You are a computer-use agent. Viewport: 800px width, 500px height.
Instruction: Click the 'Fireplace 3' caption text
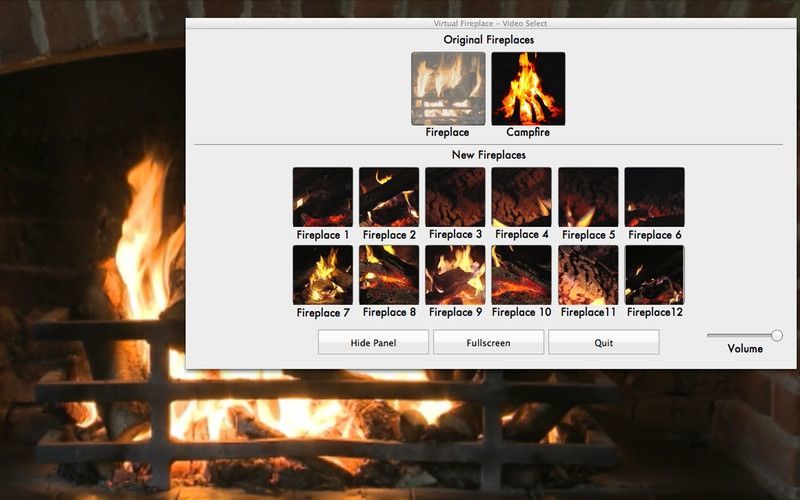pyautogui.click(x=455, y=235)
